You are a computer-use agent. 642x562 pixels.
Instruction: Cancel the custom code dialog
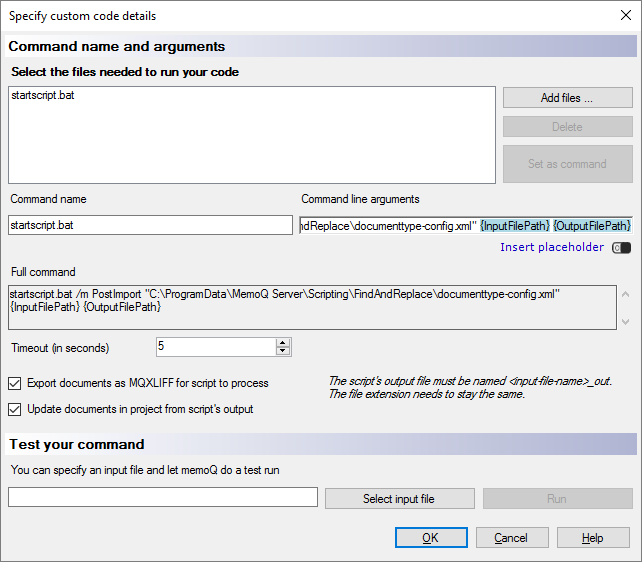(511, 538)
